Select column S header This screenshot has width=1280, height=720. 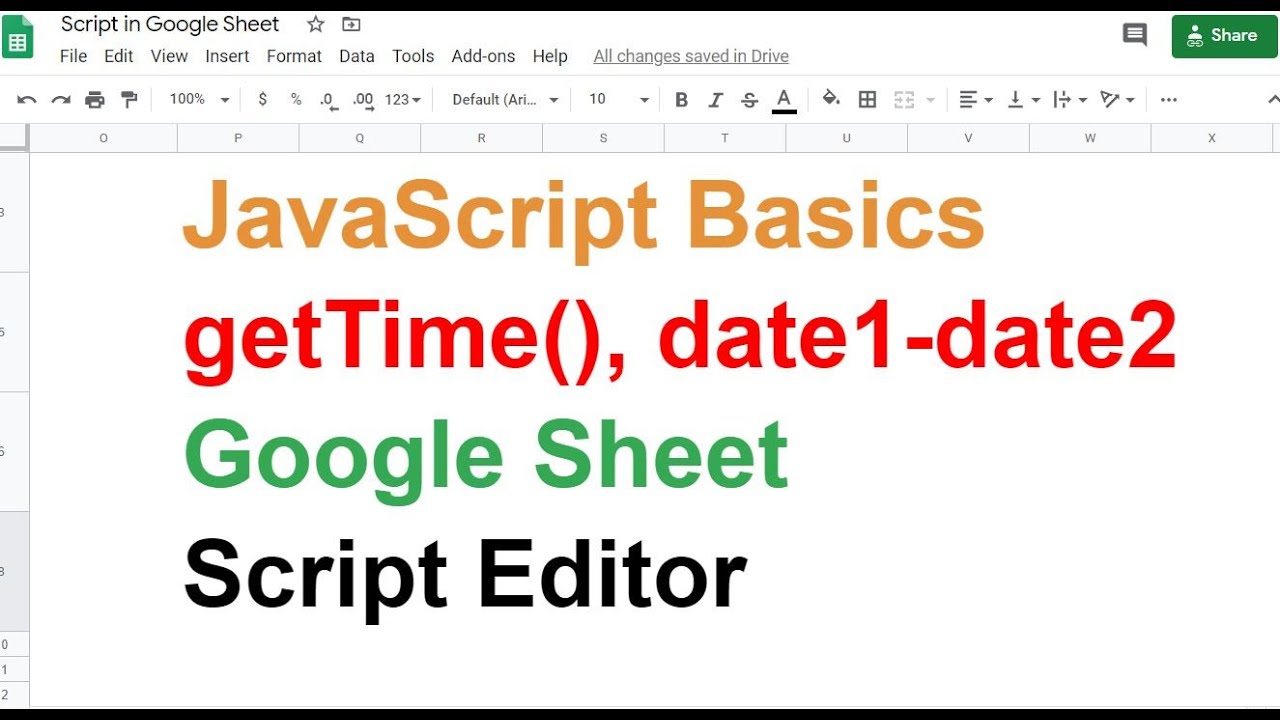coord(604,138)
